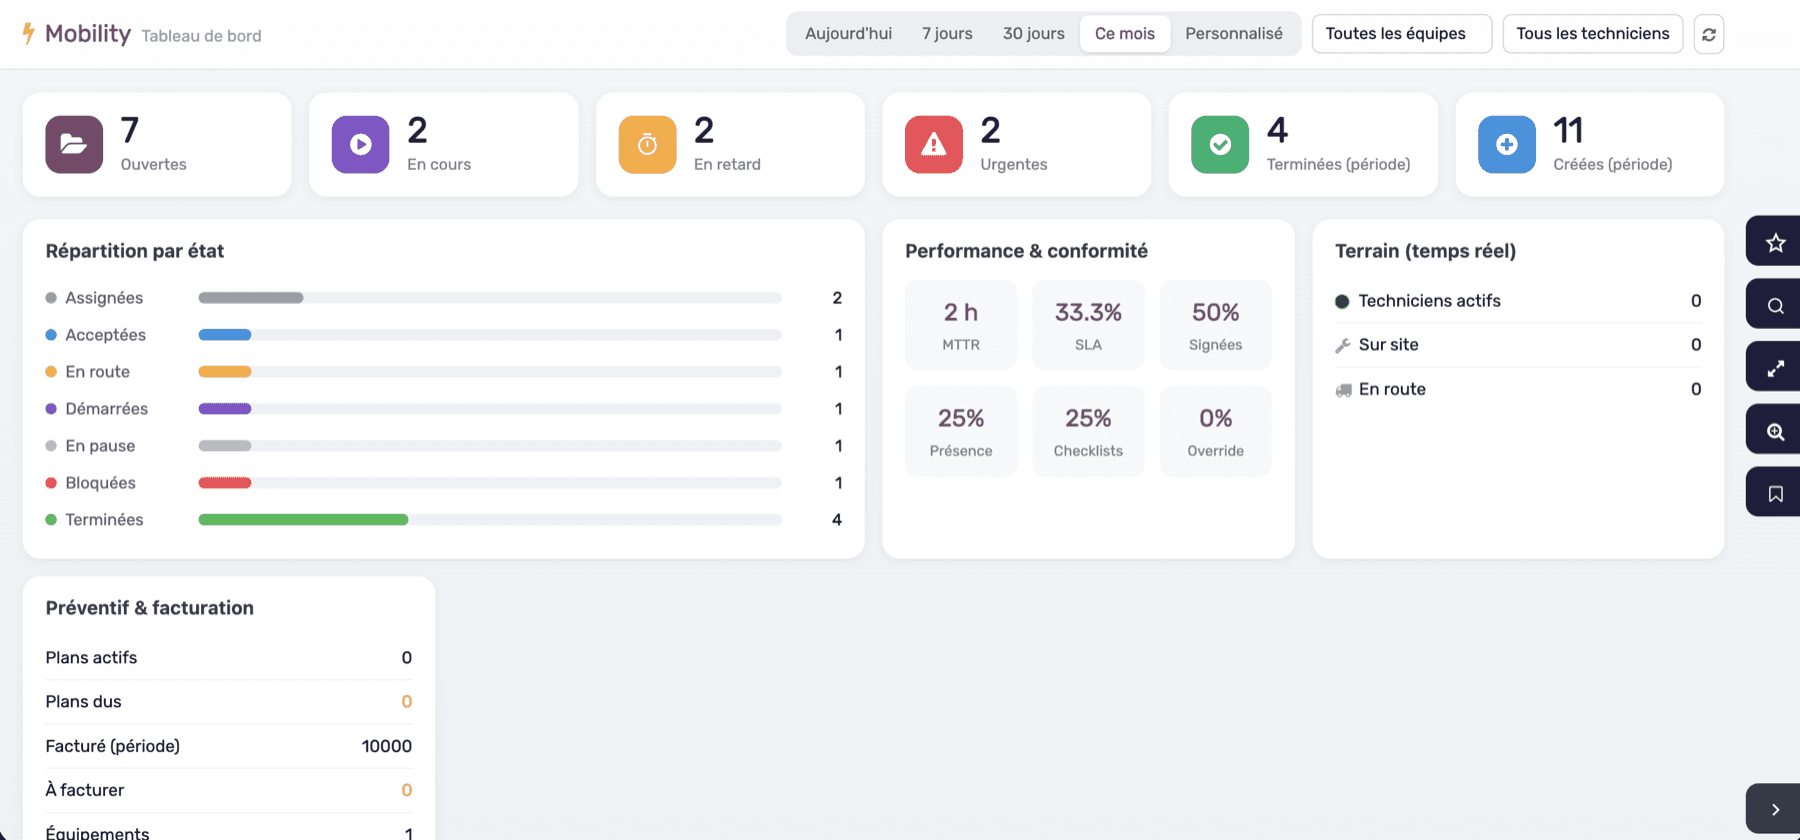Viewport: 1800px width, 840px height.
Task: Click the Mobility brand name
Action: (x=88, y=34)
